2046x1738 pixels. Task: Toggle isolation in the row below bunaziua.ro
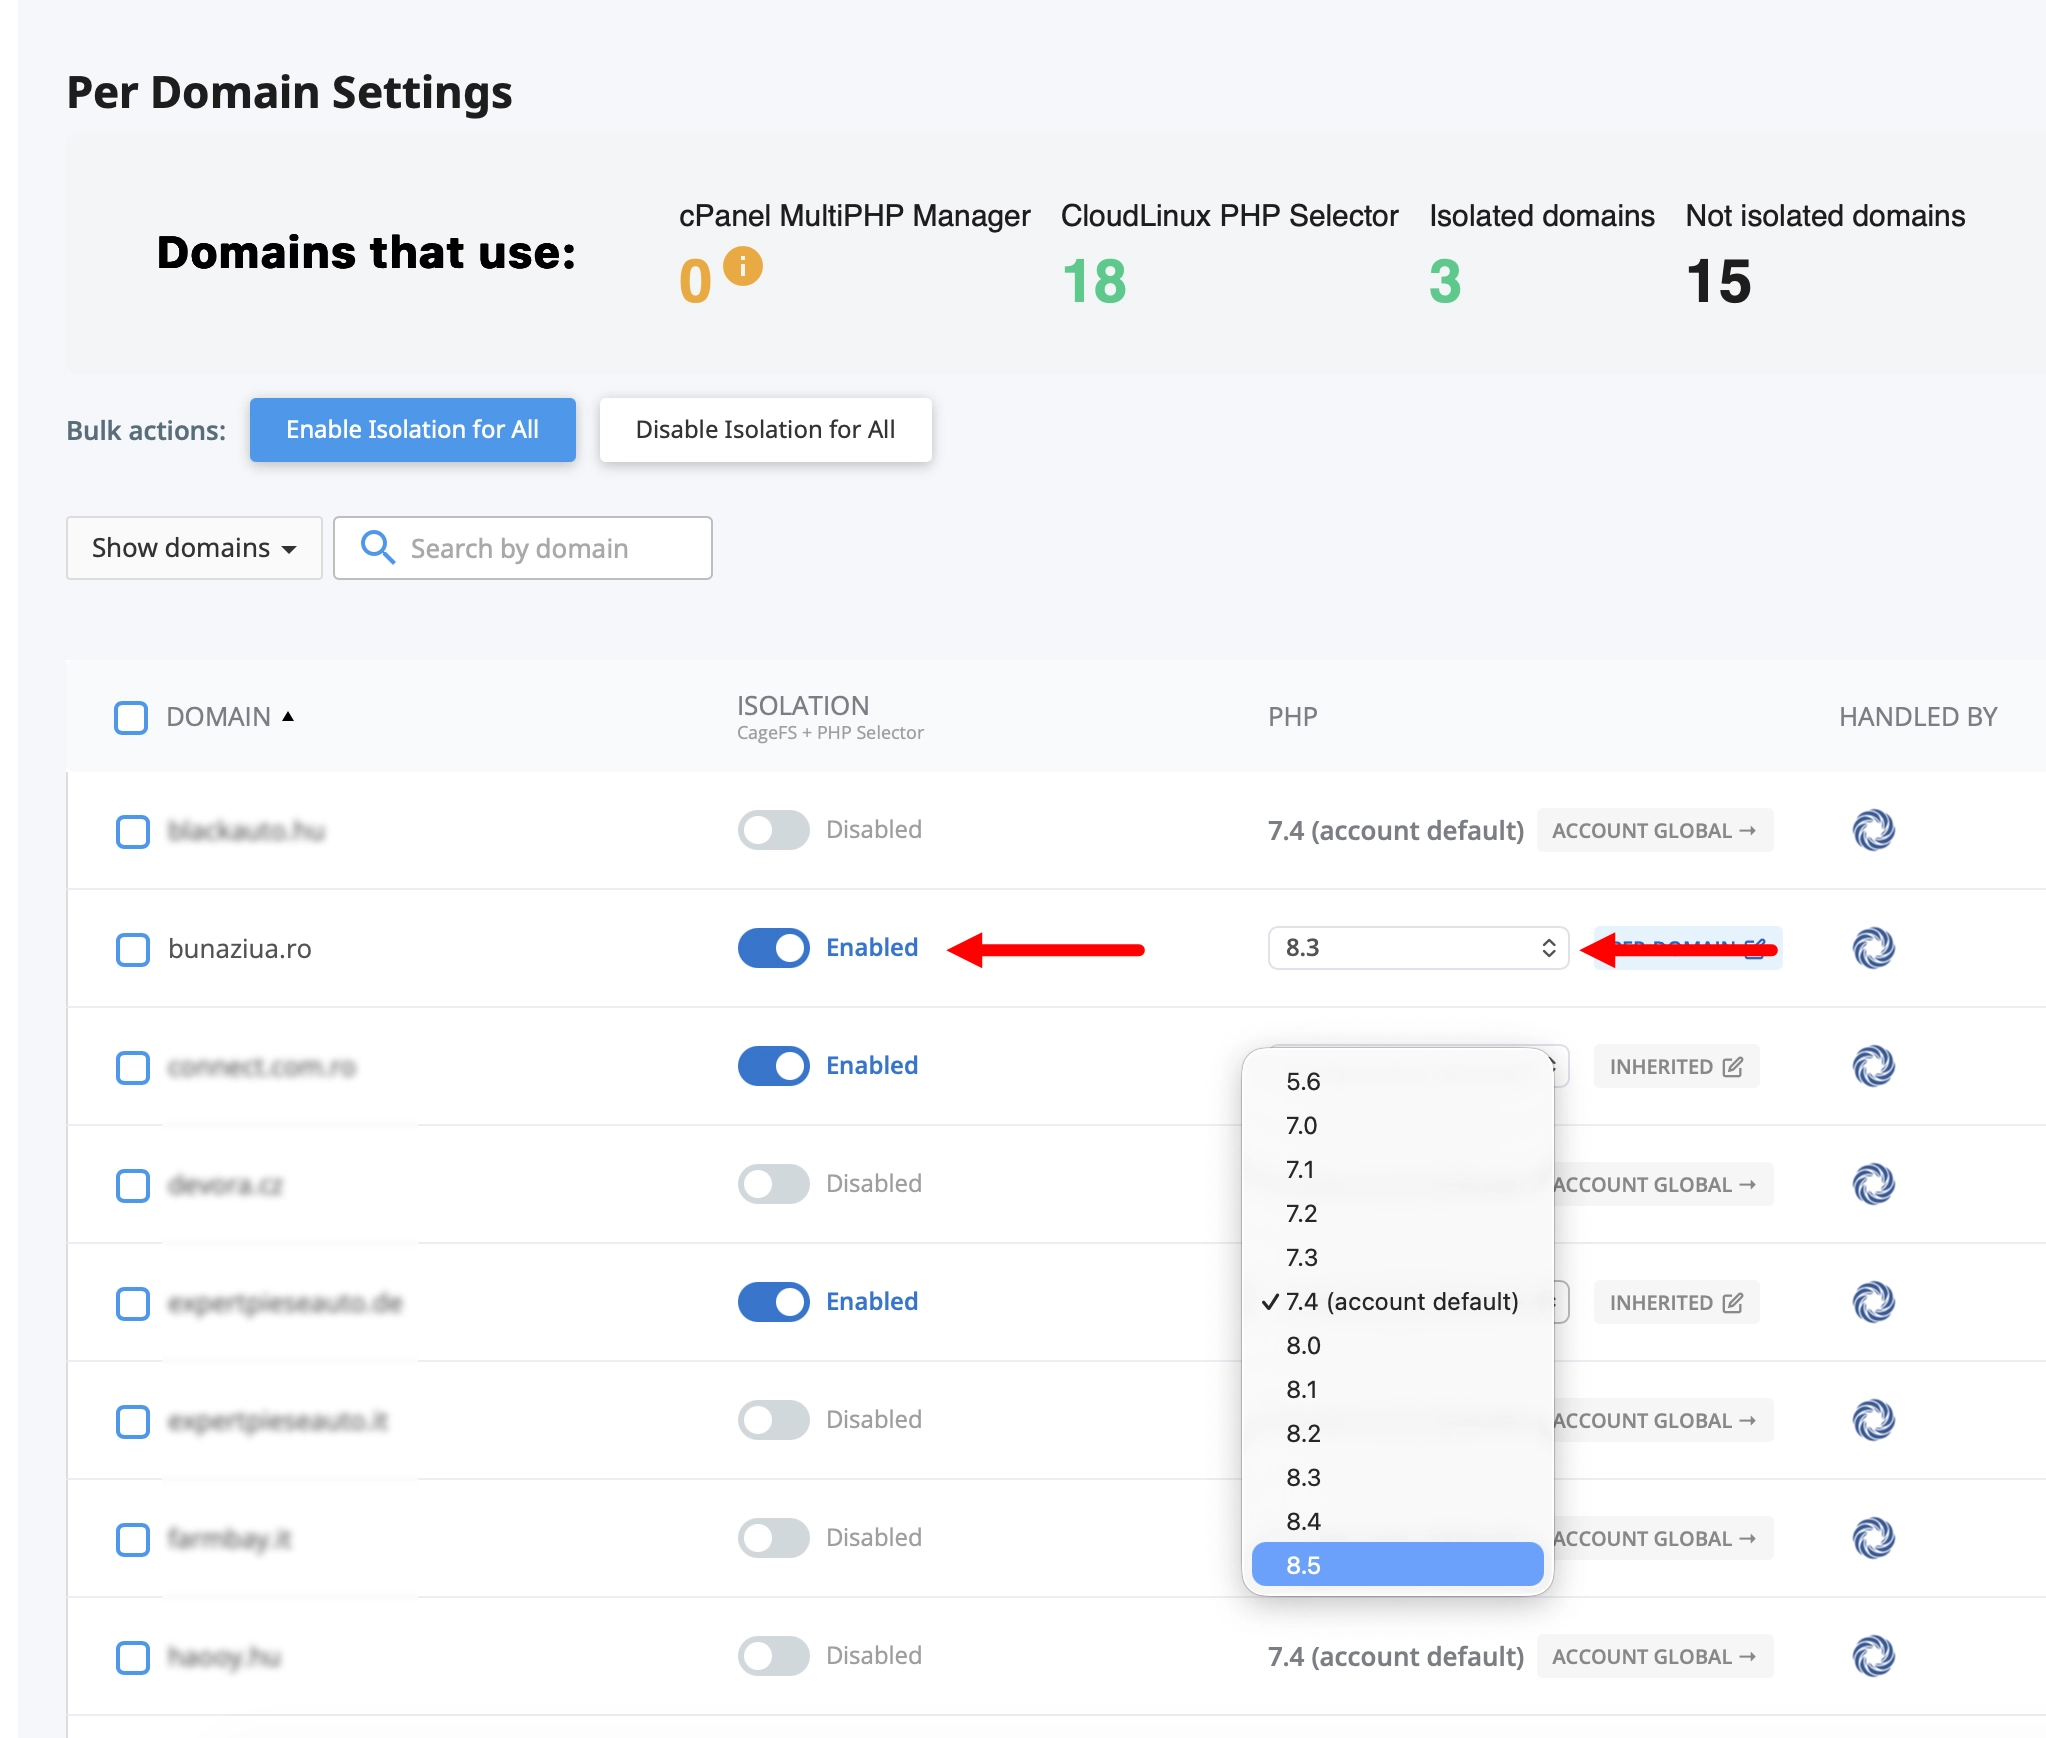pos(773,1066)
